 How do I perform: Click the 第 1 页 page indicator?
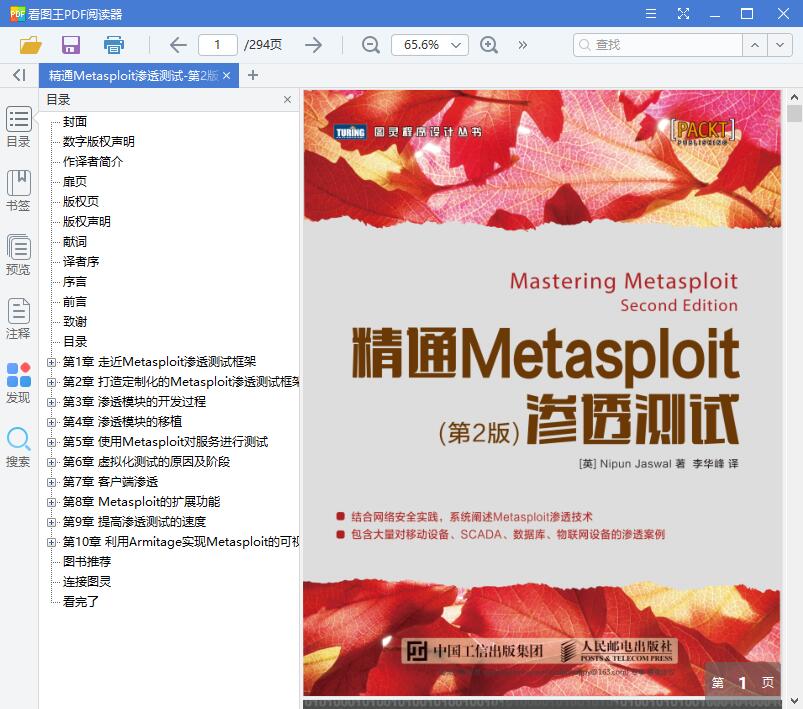(x=743, y=682)
